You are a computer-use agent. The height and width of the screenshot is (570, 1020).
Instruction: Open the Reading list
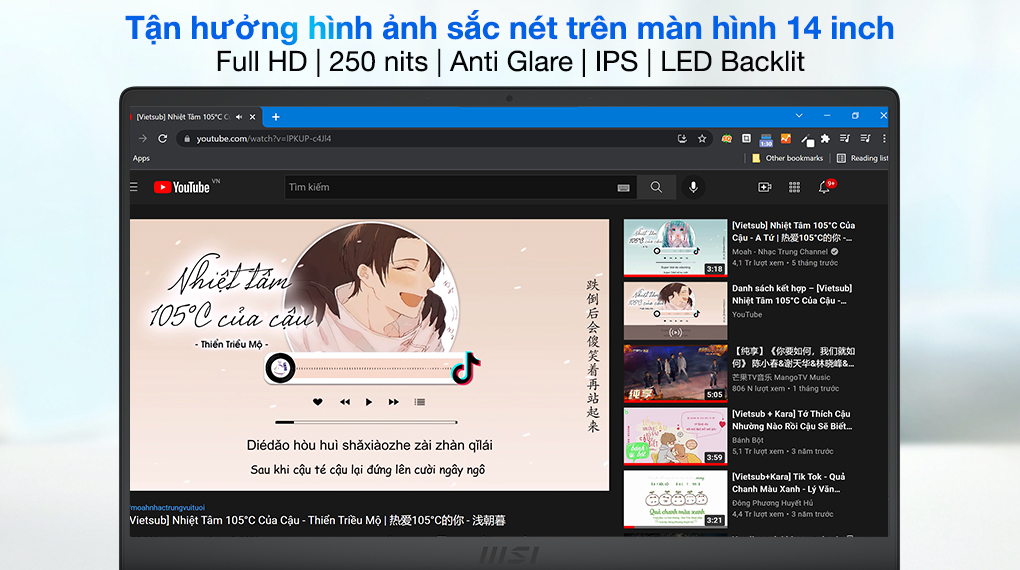[863, 158]
